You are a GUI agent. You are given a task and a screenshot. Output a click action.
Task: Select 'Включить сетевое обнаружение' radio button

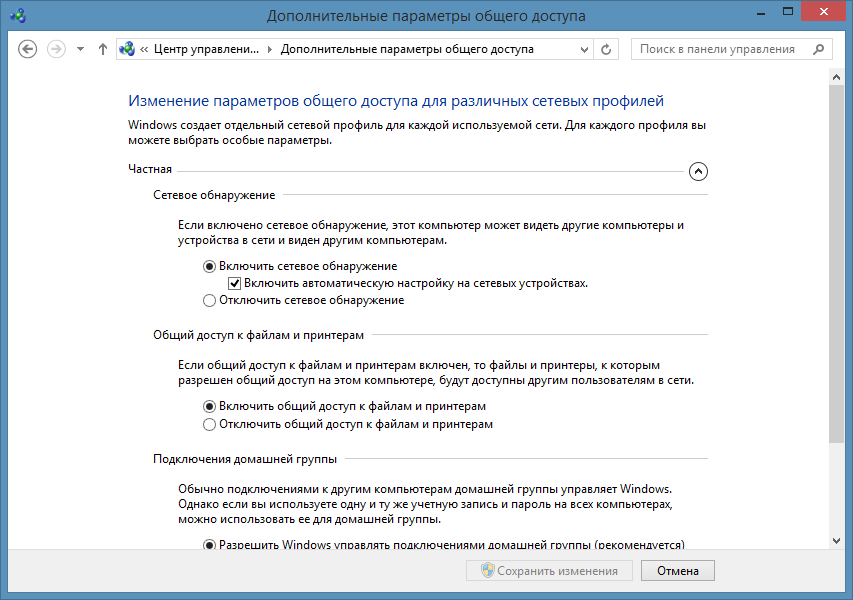(x=209, y=267)
